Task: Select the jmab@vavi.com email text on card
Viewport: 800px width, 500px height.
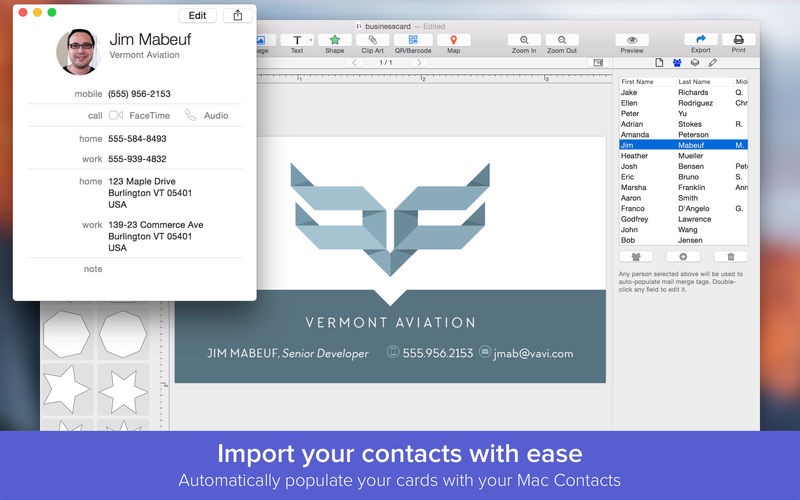Action: (x=533, y=354)
